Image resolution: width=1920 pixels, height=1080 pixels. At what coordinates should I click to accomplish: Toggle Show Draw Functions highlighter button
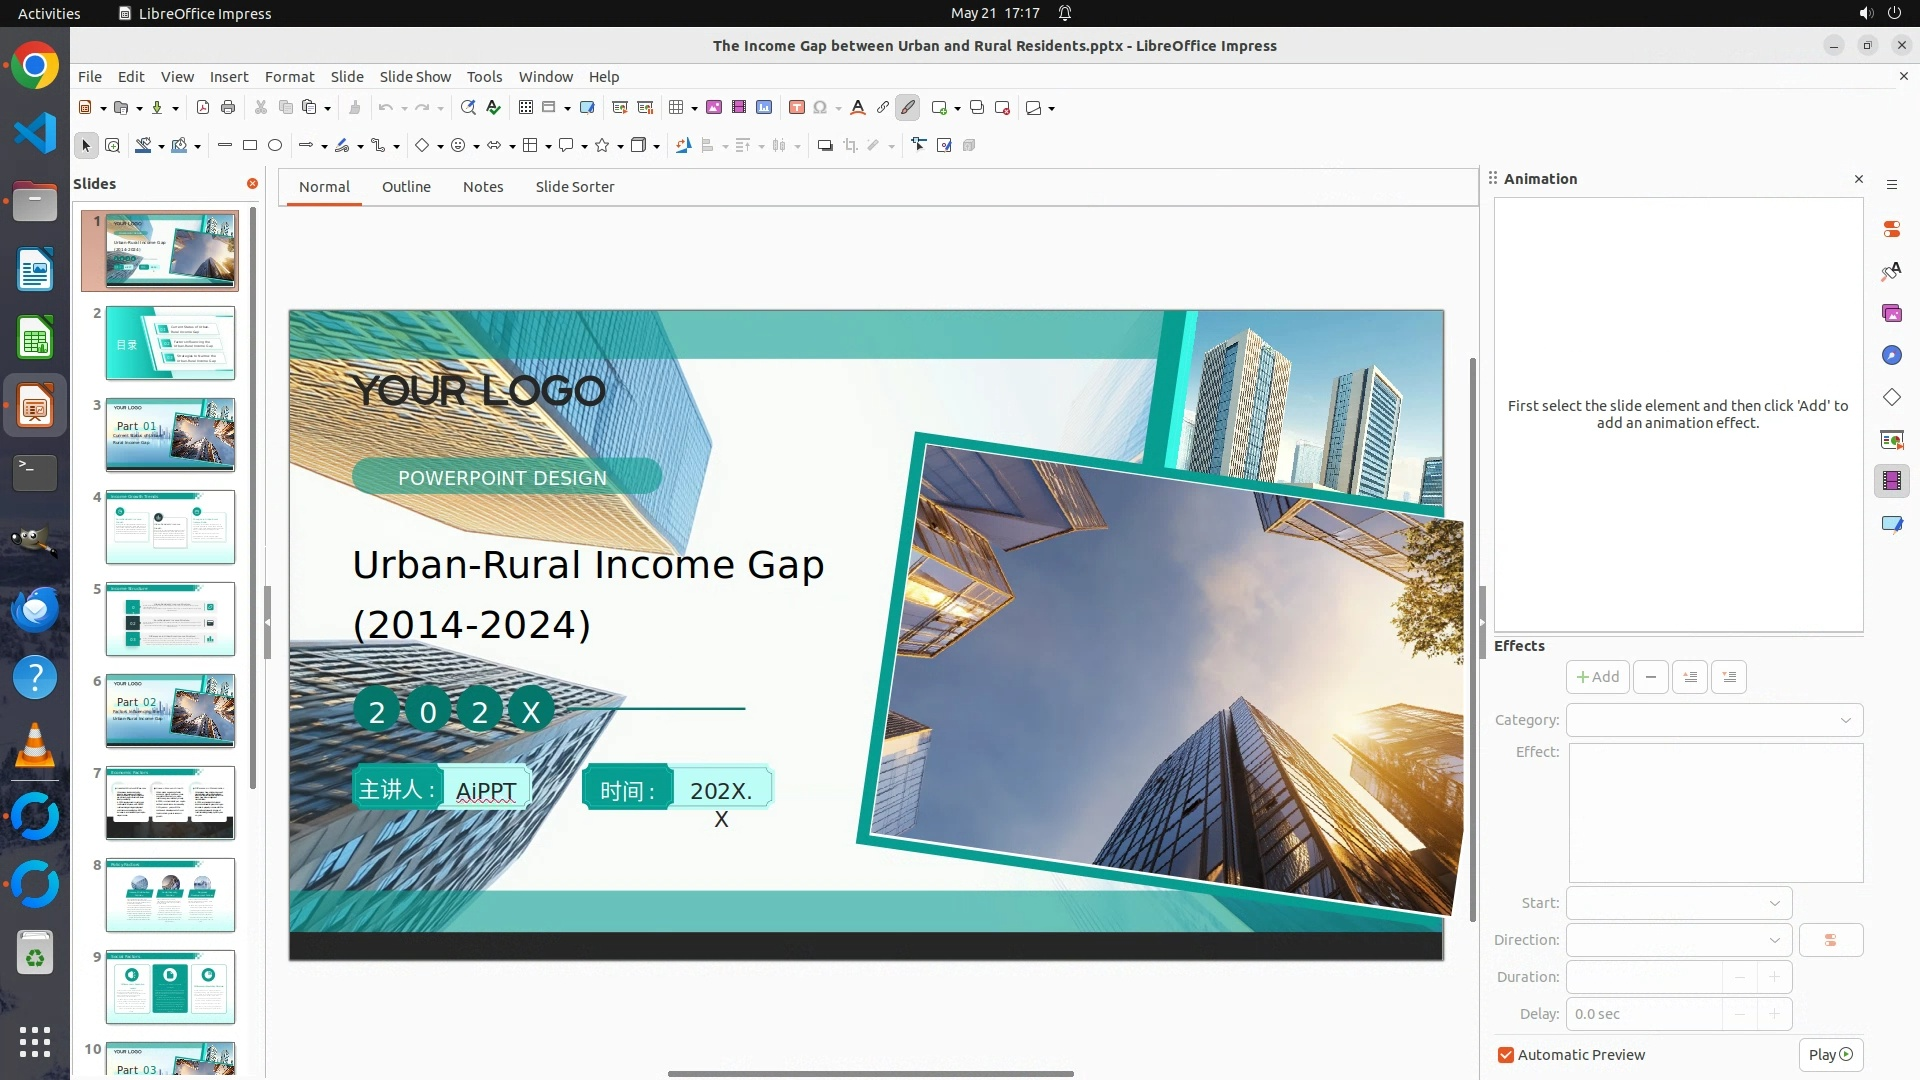pyautogui.click(x=908, y=108)
